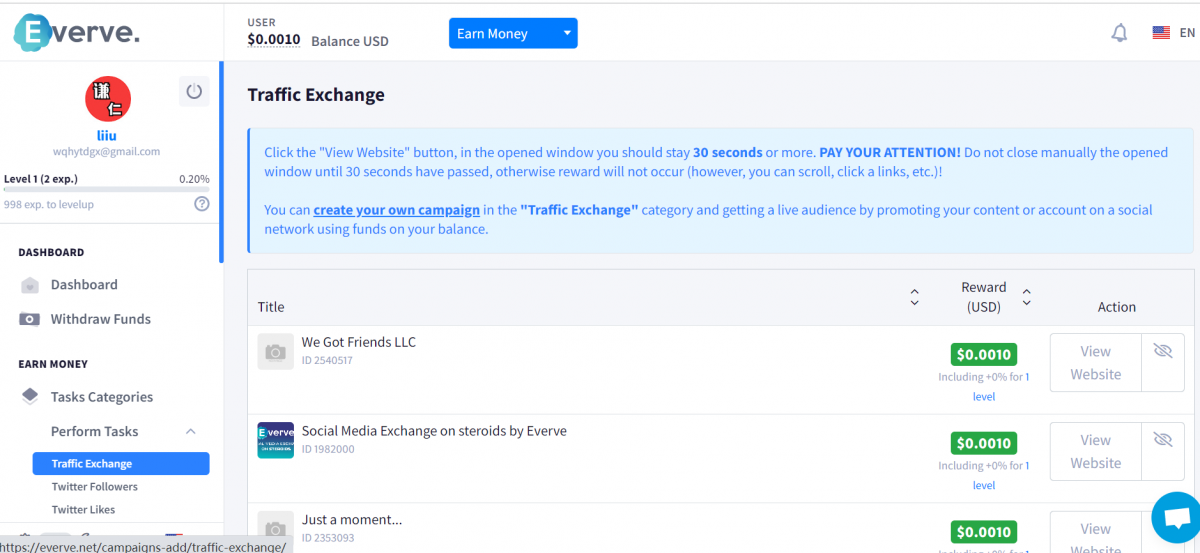Viewport: 1200px width, 553px height.
Task: Click View Website for Just a moment...
Action: pos(1095,532)
